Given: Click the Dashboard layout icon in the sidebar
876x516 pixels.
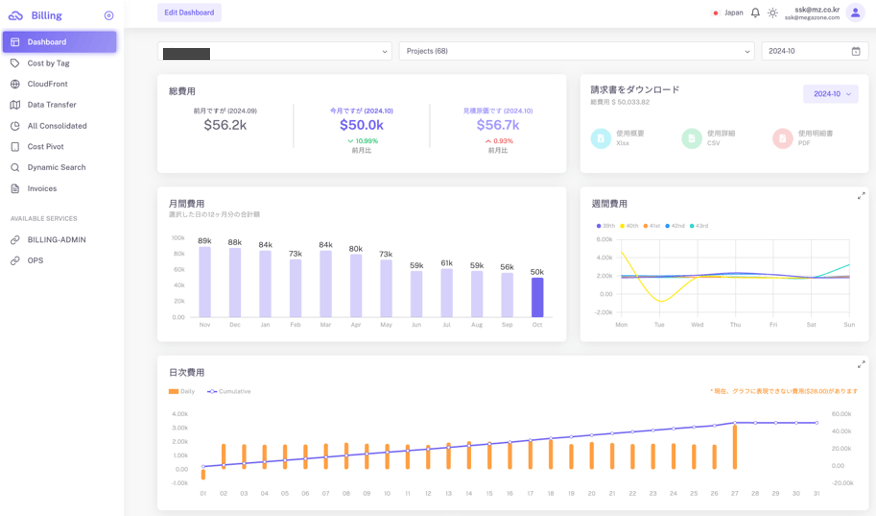Looking at the screenshot, I should (x=15, y=42).
